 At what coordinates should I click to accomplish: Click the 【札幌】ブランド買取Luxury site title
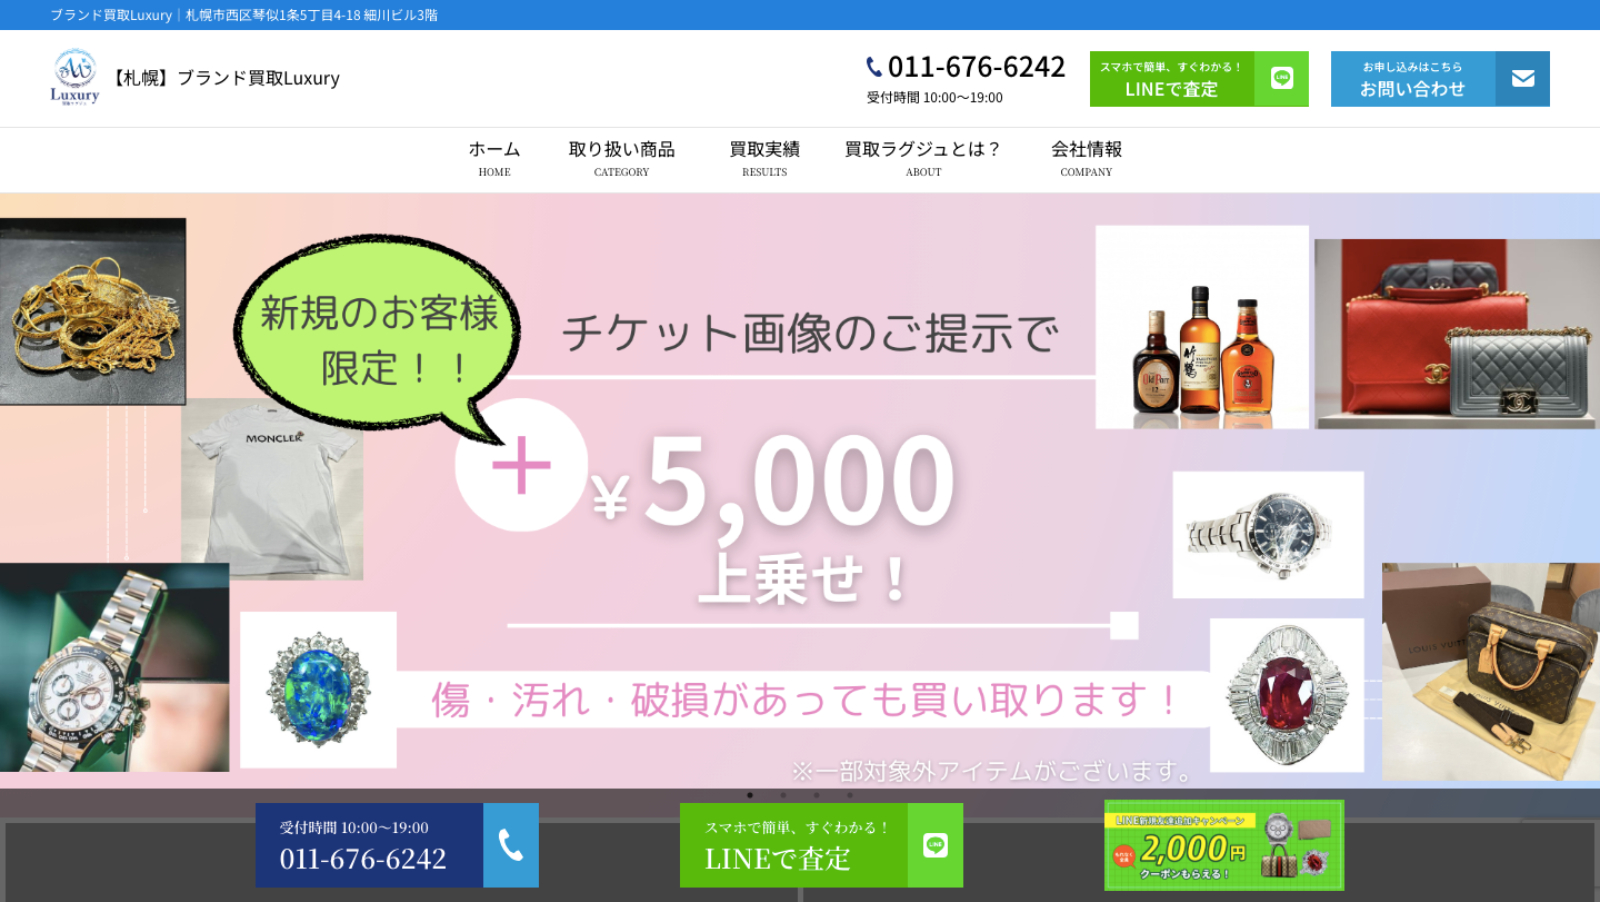click(x=225, y=78)
